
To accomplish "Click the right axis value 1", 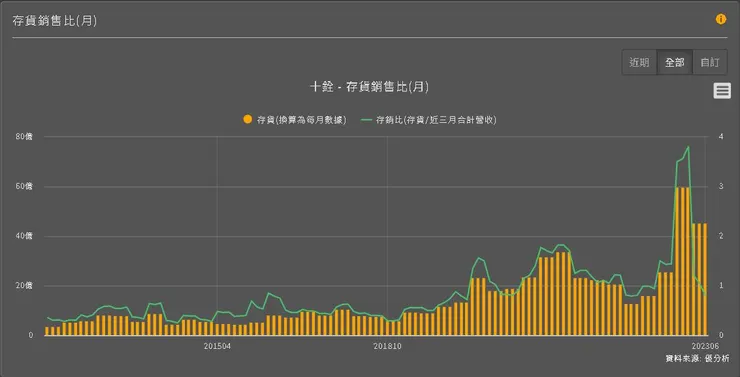I will click(720, 286).
